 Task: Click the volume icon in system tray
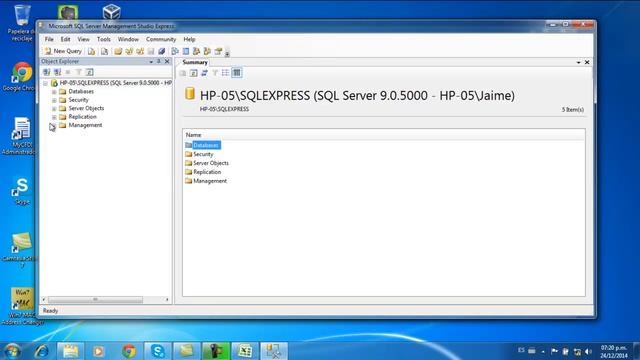588,351
